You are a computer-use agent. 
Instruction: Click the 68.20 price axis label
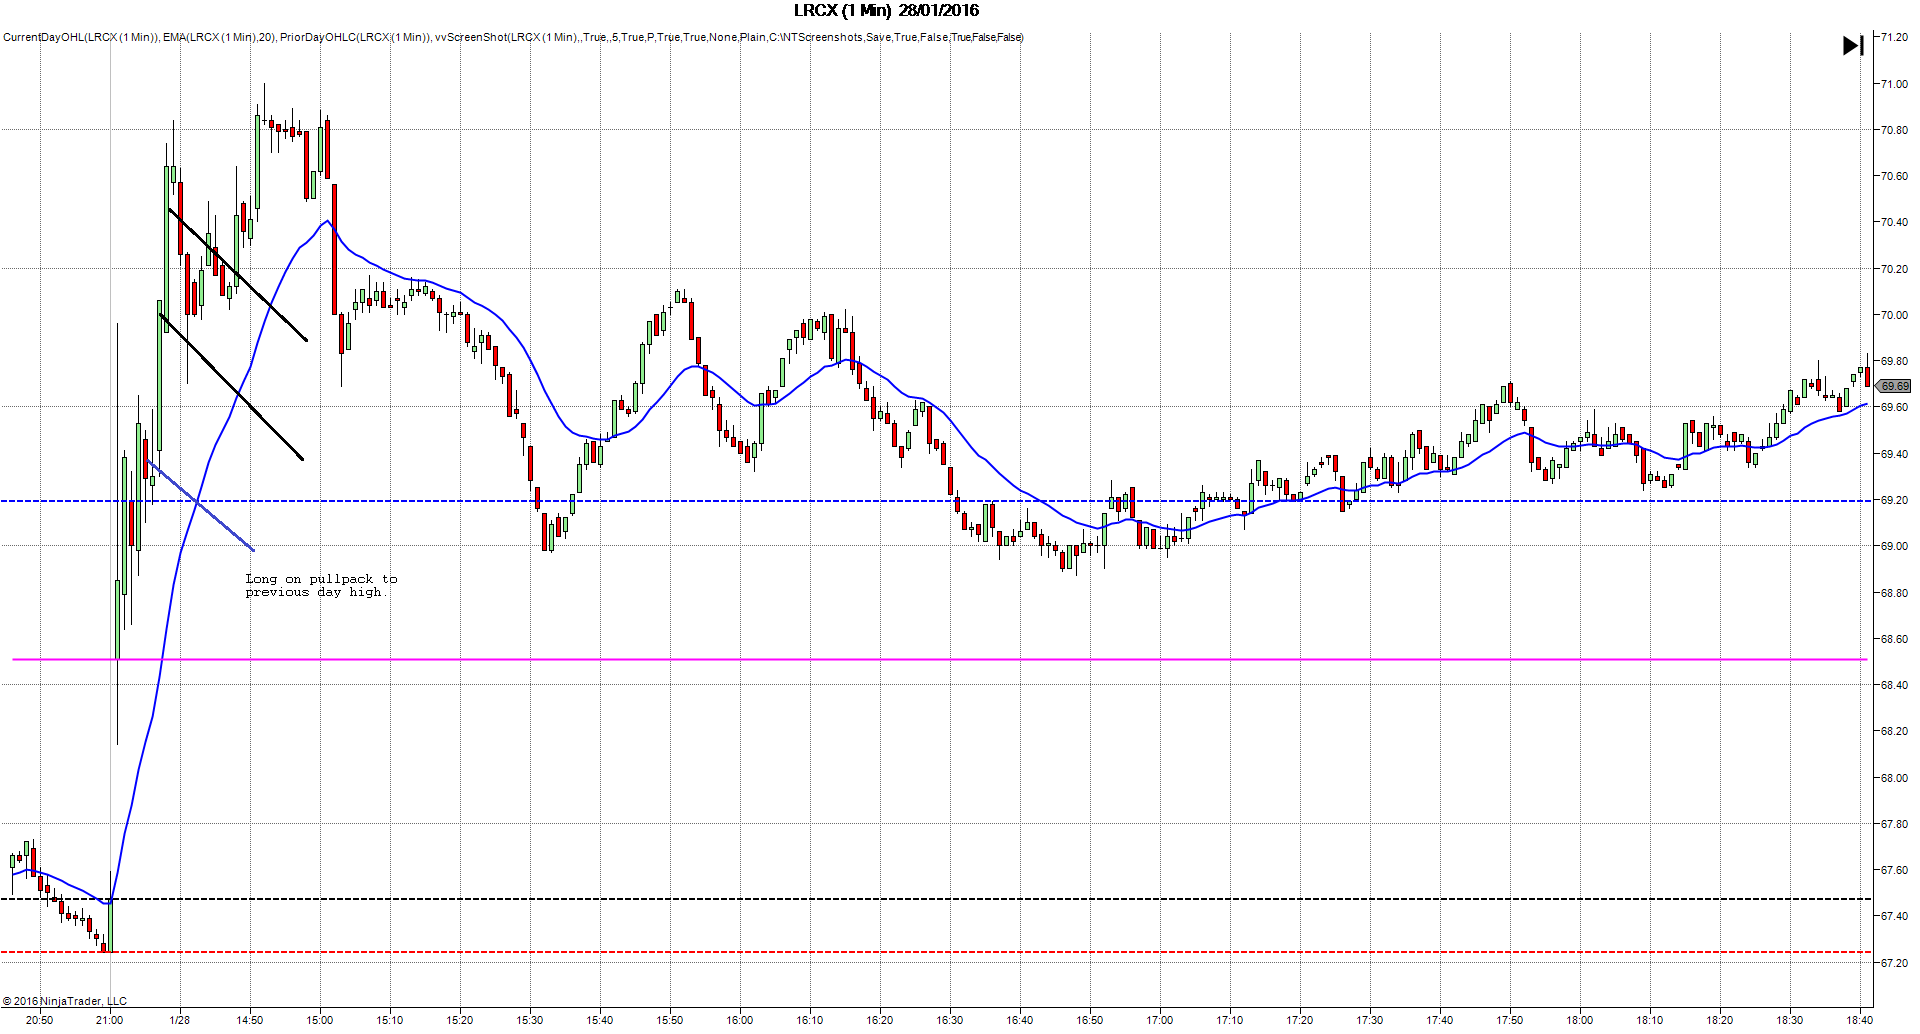(1894, 731)
